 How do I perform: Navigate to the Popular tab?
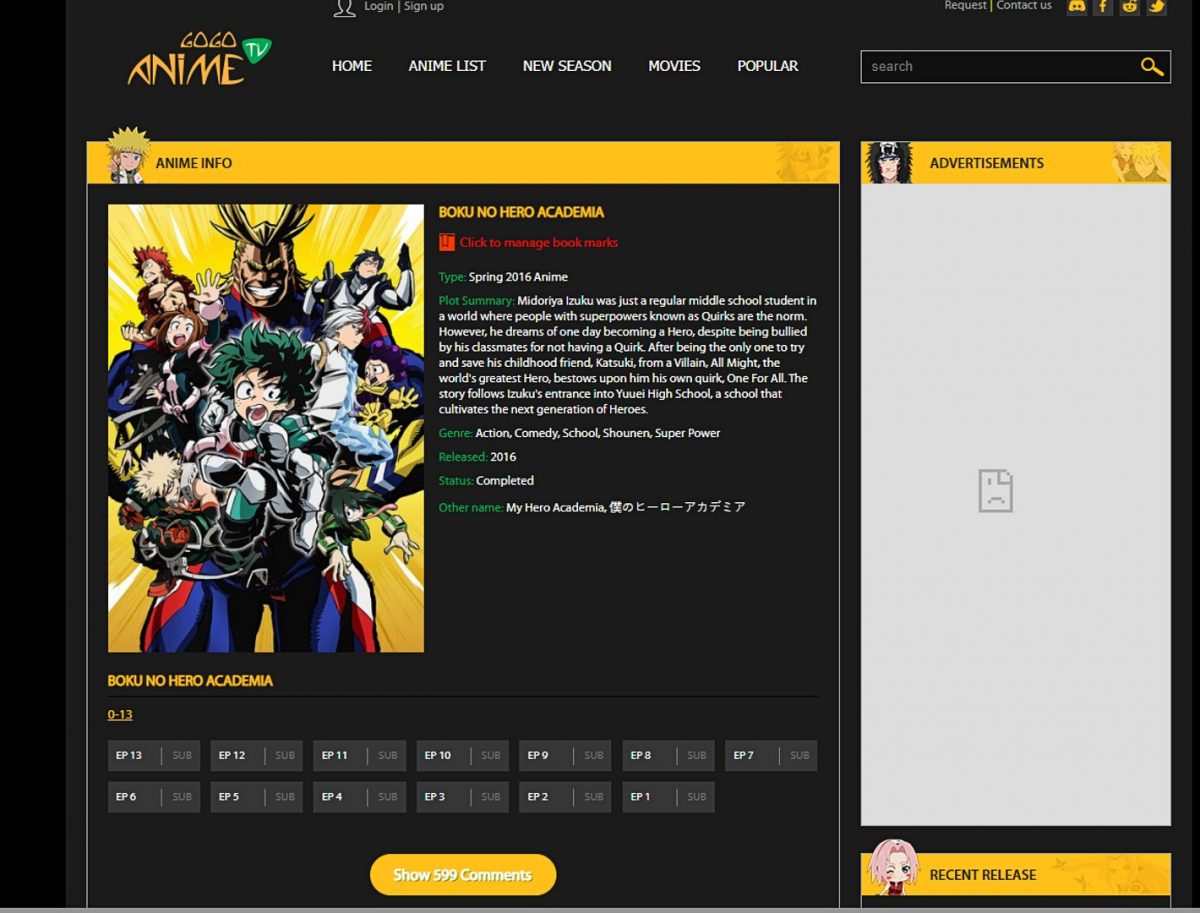(x=767, y=66)
